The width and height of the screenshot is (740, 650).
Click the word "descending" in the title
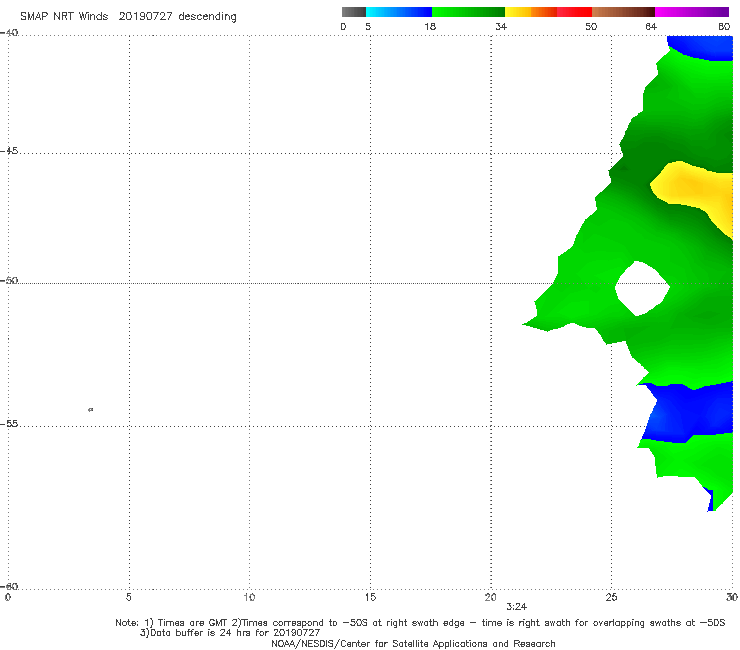point(208,17)
